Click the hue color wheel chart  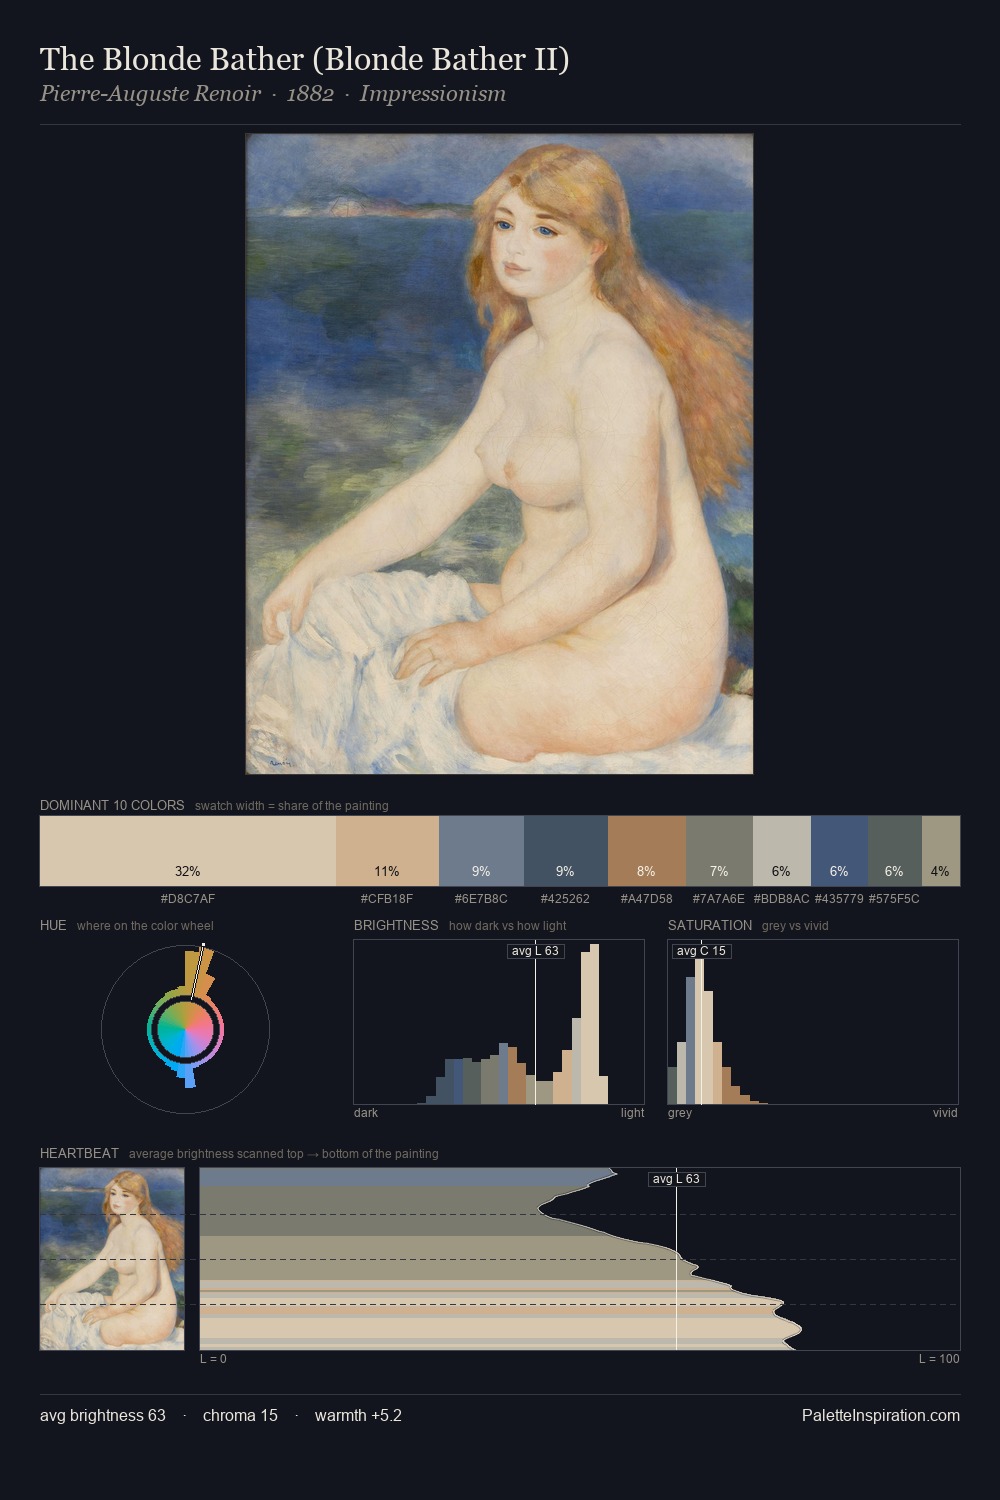[186, 1029]
